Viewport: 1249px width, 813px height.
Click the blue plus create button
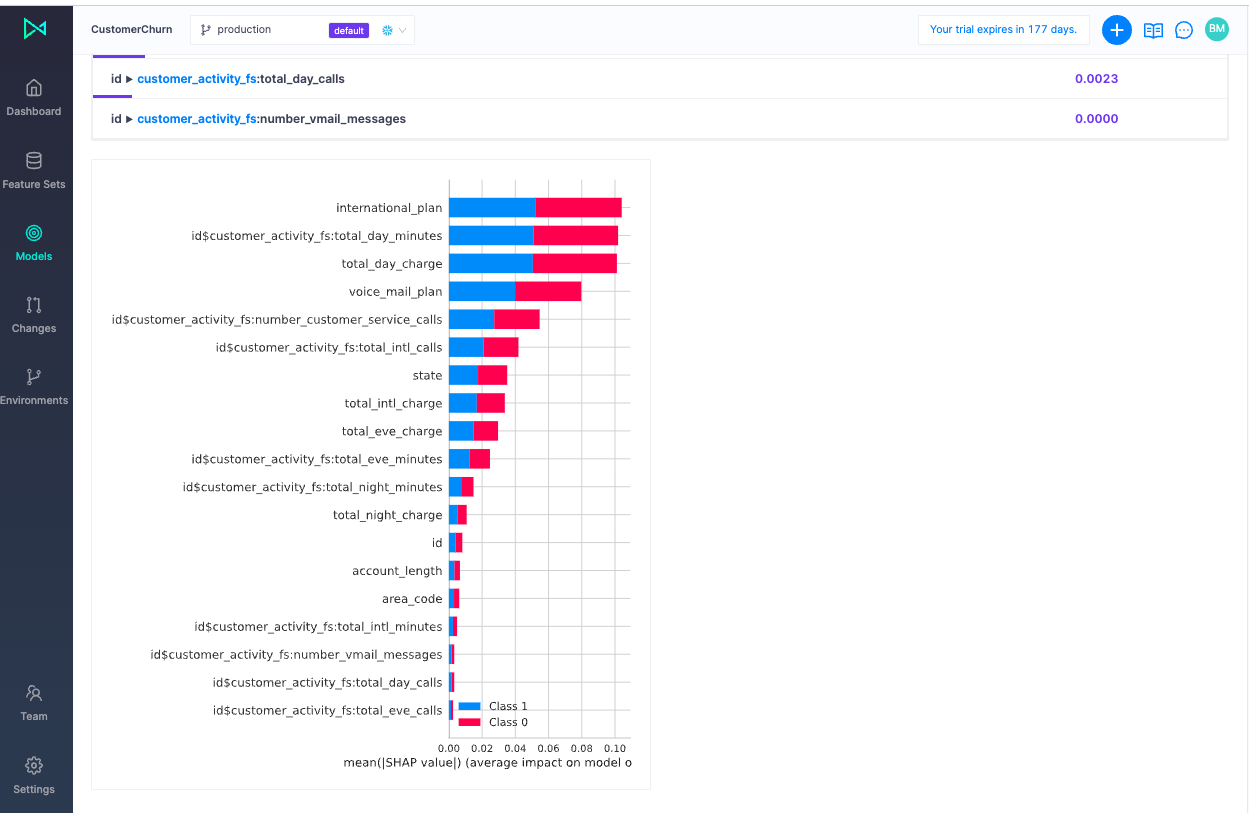pyautogui.click(x=1116, y=30)
